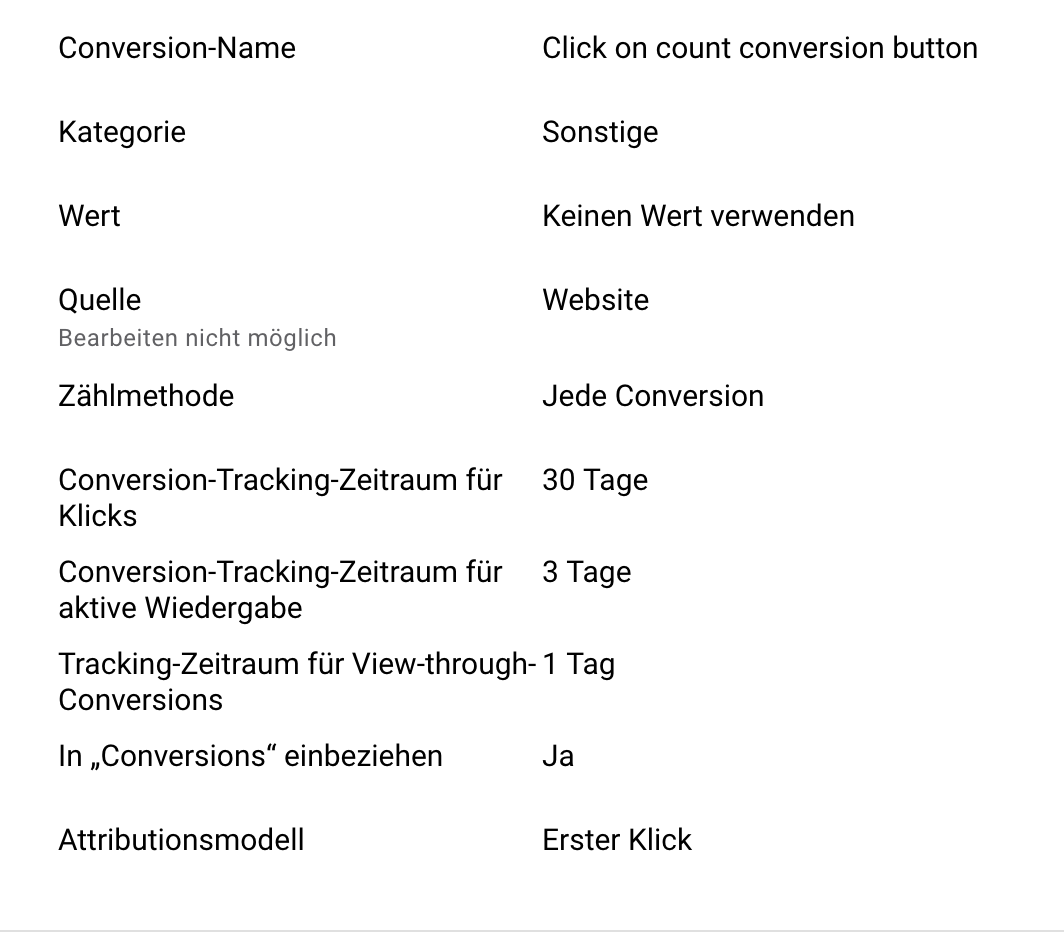The width and height of the screenshot is (1064, 938).
Task: Select the Website source value
Action: pos(595,300)
